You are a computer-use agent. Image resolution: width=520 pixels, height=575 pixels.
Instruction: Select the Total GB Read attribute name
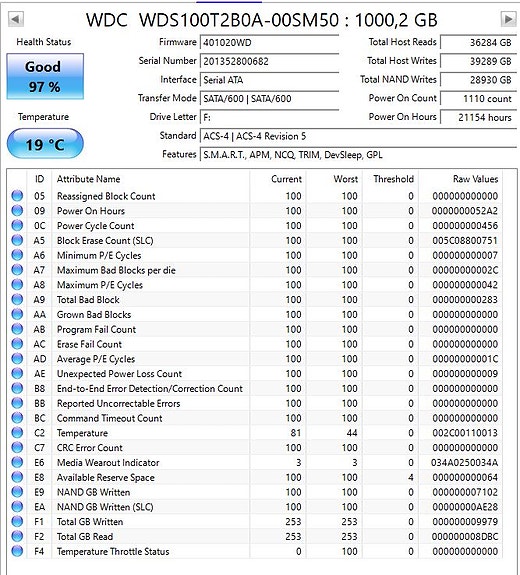pyautogui.click(x=85, y=536)
